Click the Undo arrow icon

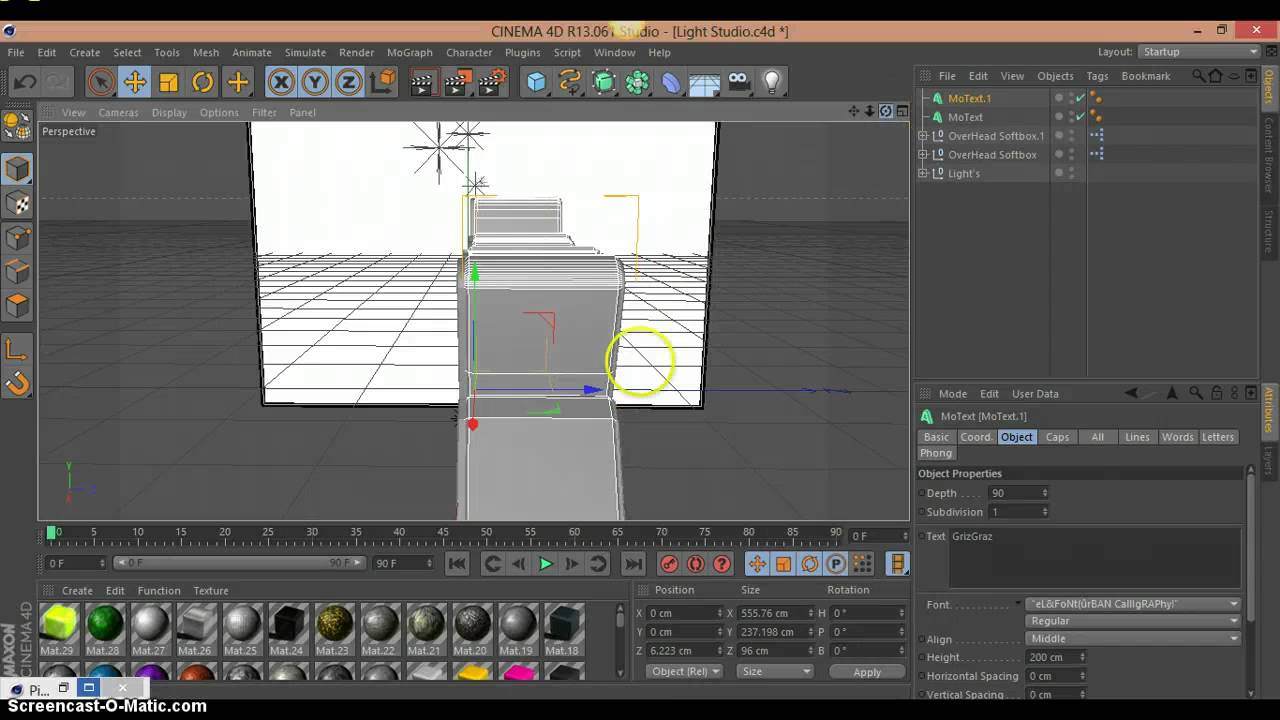(x=25, y=82)
